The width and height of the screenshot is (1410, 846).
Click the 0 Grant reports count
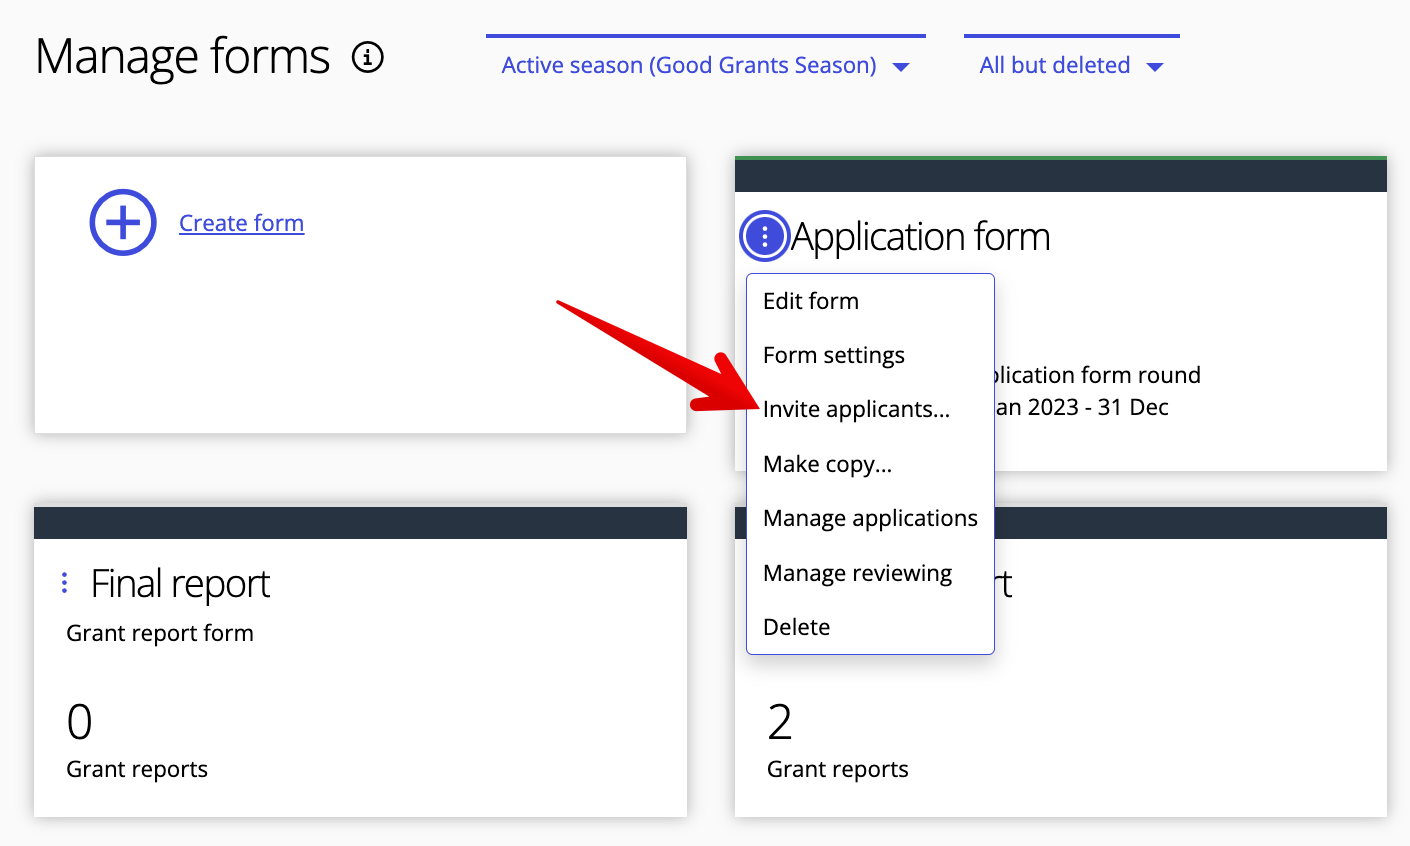pyautogui.click(x=80, y=722)
